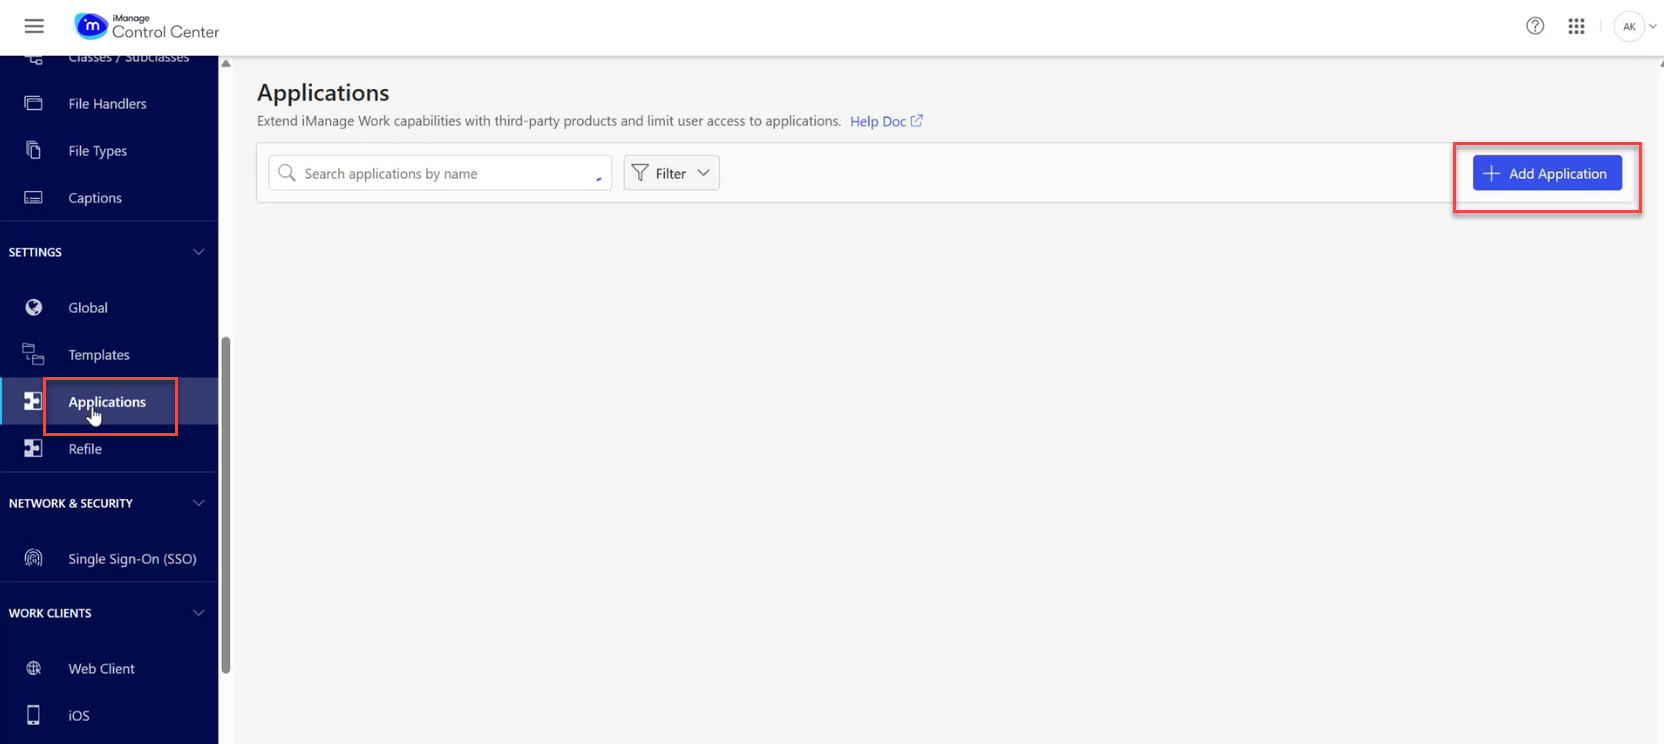Expand the user account dropdown arrow

1652,27
